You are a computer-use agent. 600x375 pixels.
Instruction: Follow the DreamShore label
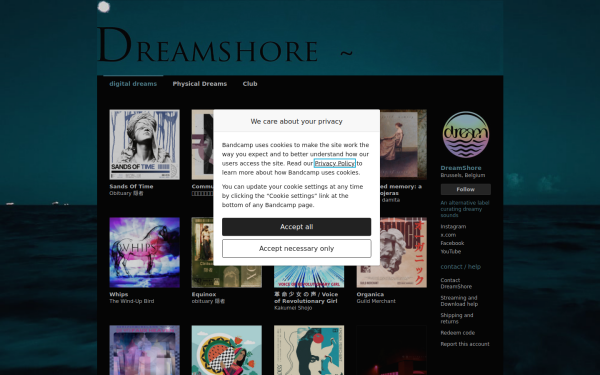click(465, 189)
